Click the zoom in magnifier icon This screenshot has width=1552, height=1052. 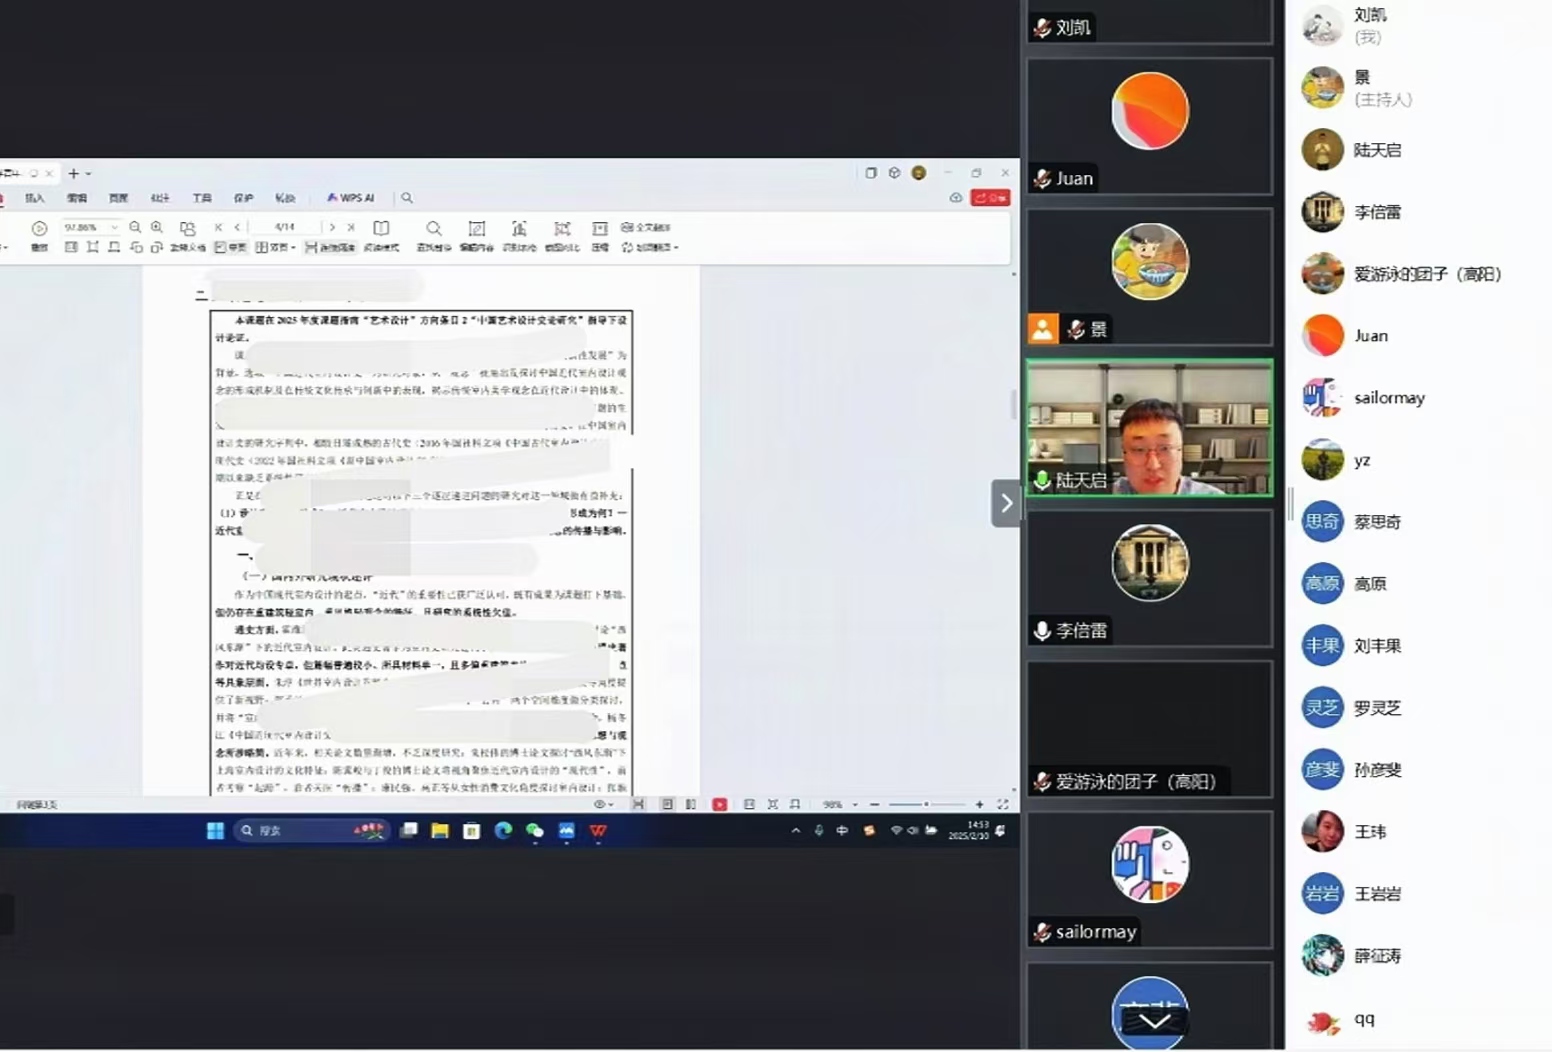(157, 228)
